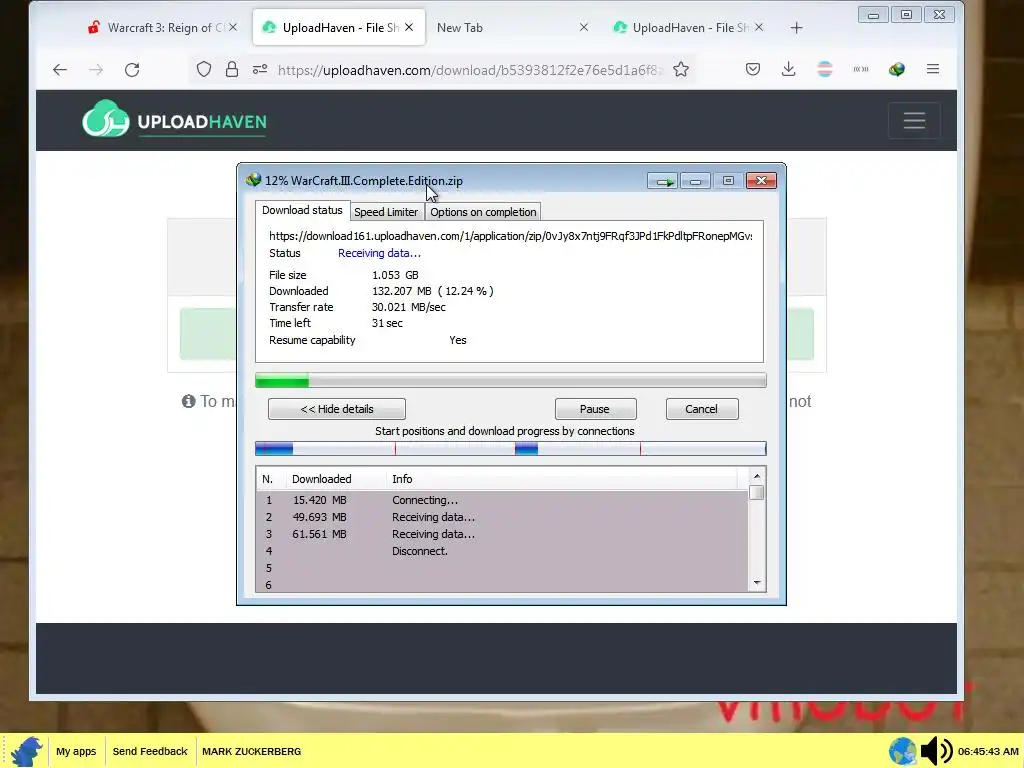Click the Receiving data status text
1024x768 pixels.
click(x=379, y=253)
